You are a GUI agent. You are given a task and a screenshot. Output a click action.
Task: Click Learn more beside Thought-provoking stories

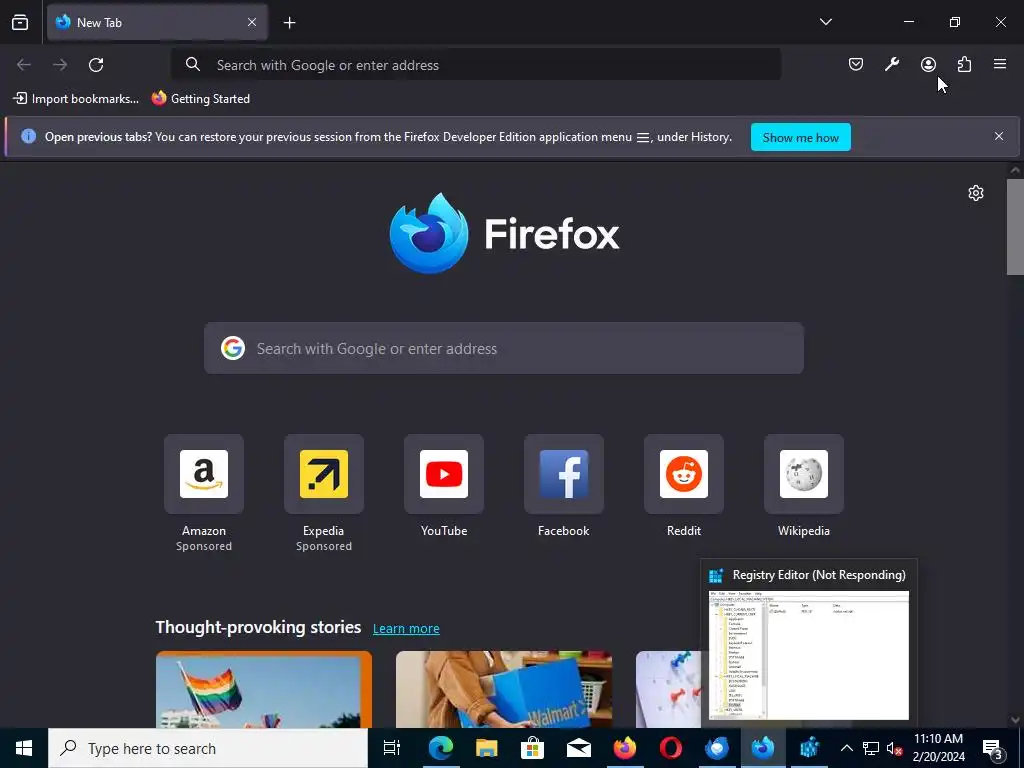[x=406, y=628]
